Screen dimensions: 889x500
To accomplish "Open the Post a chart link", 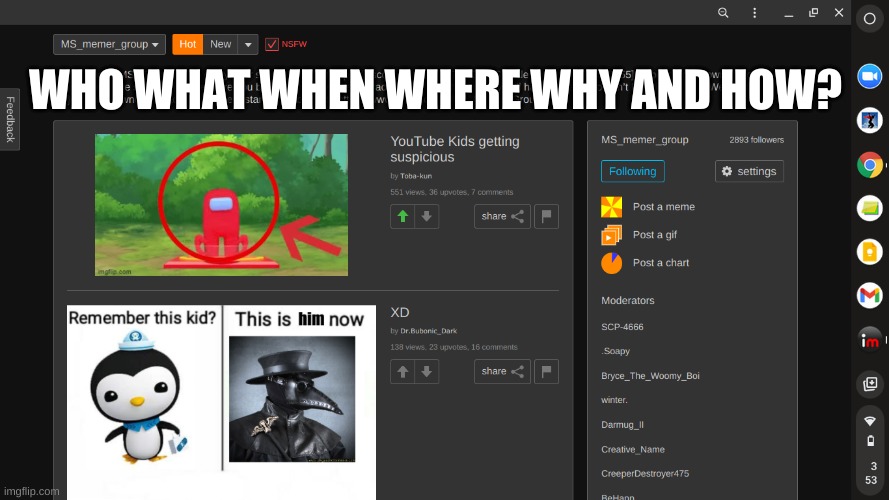I will coord(661,263).
